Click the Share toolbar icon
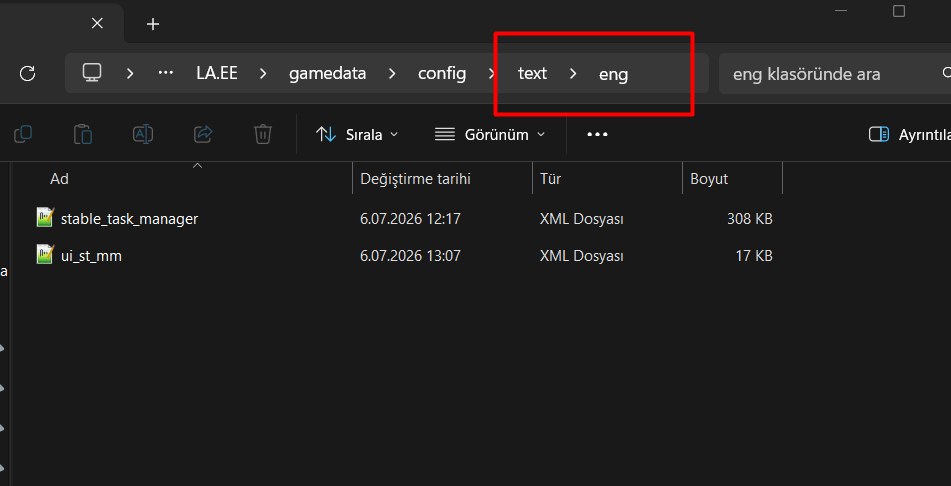This screenshot has width=951, height=486. [x=203, y=134]
